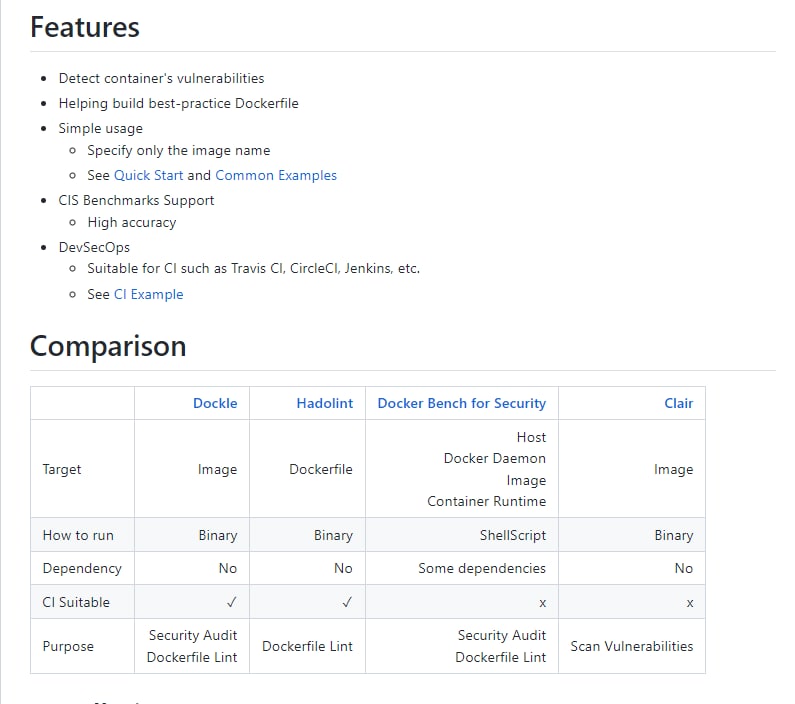Click the x in Docker Bench CI Suitable cell
The width and height of the screenshot is (795, 704).
coord(542,603)
